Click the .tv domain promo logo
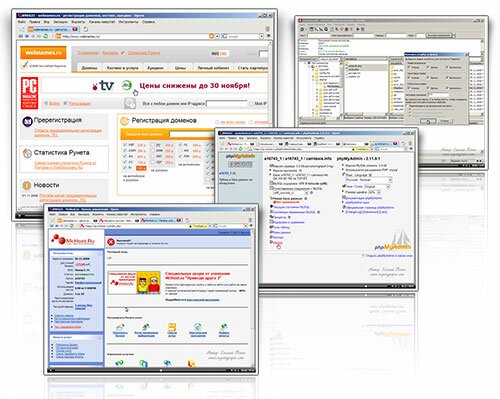 click(x=104, y=86)
